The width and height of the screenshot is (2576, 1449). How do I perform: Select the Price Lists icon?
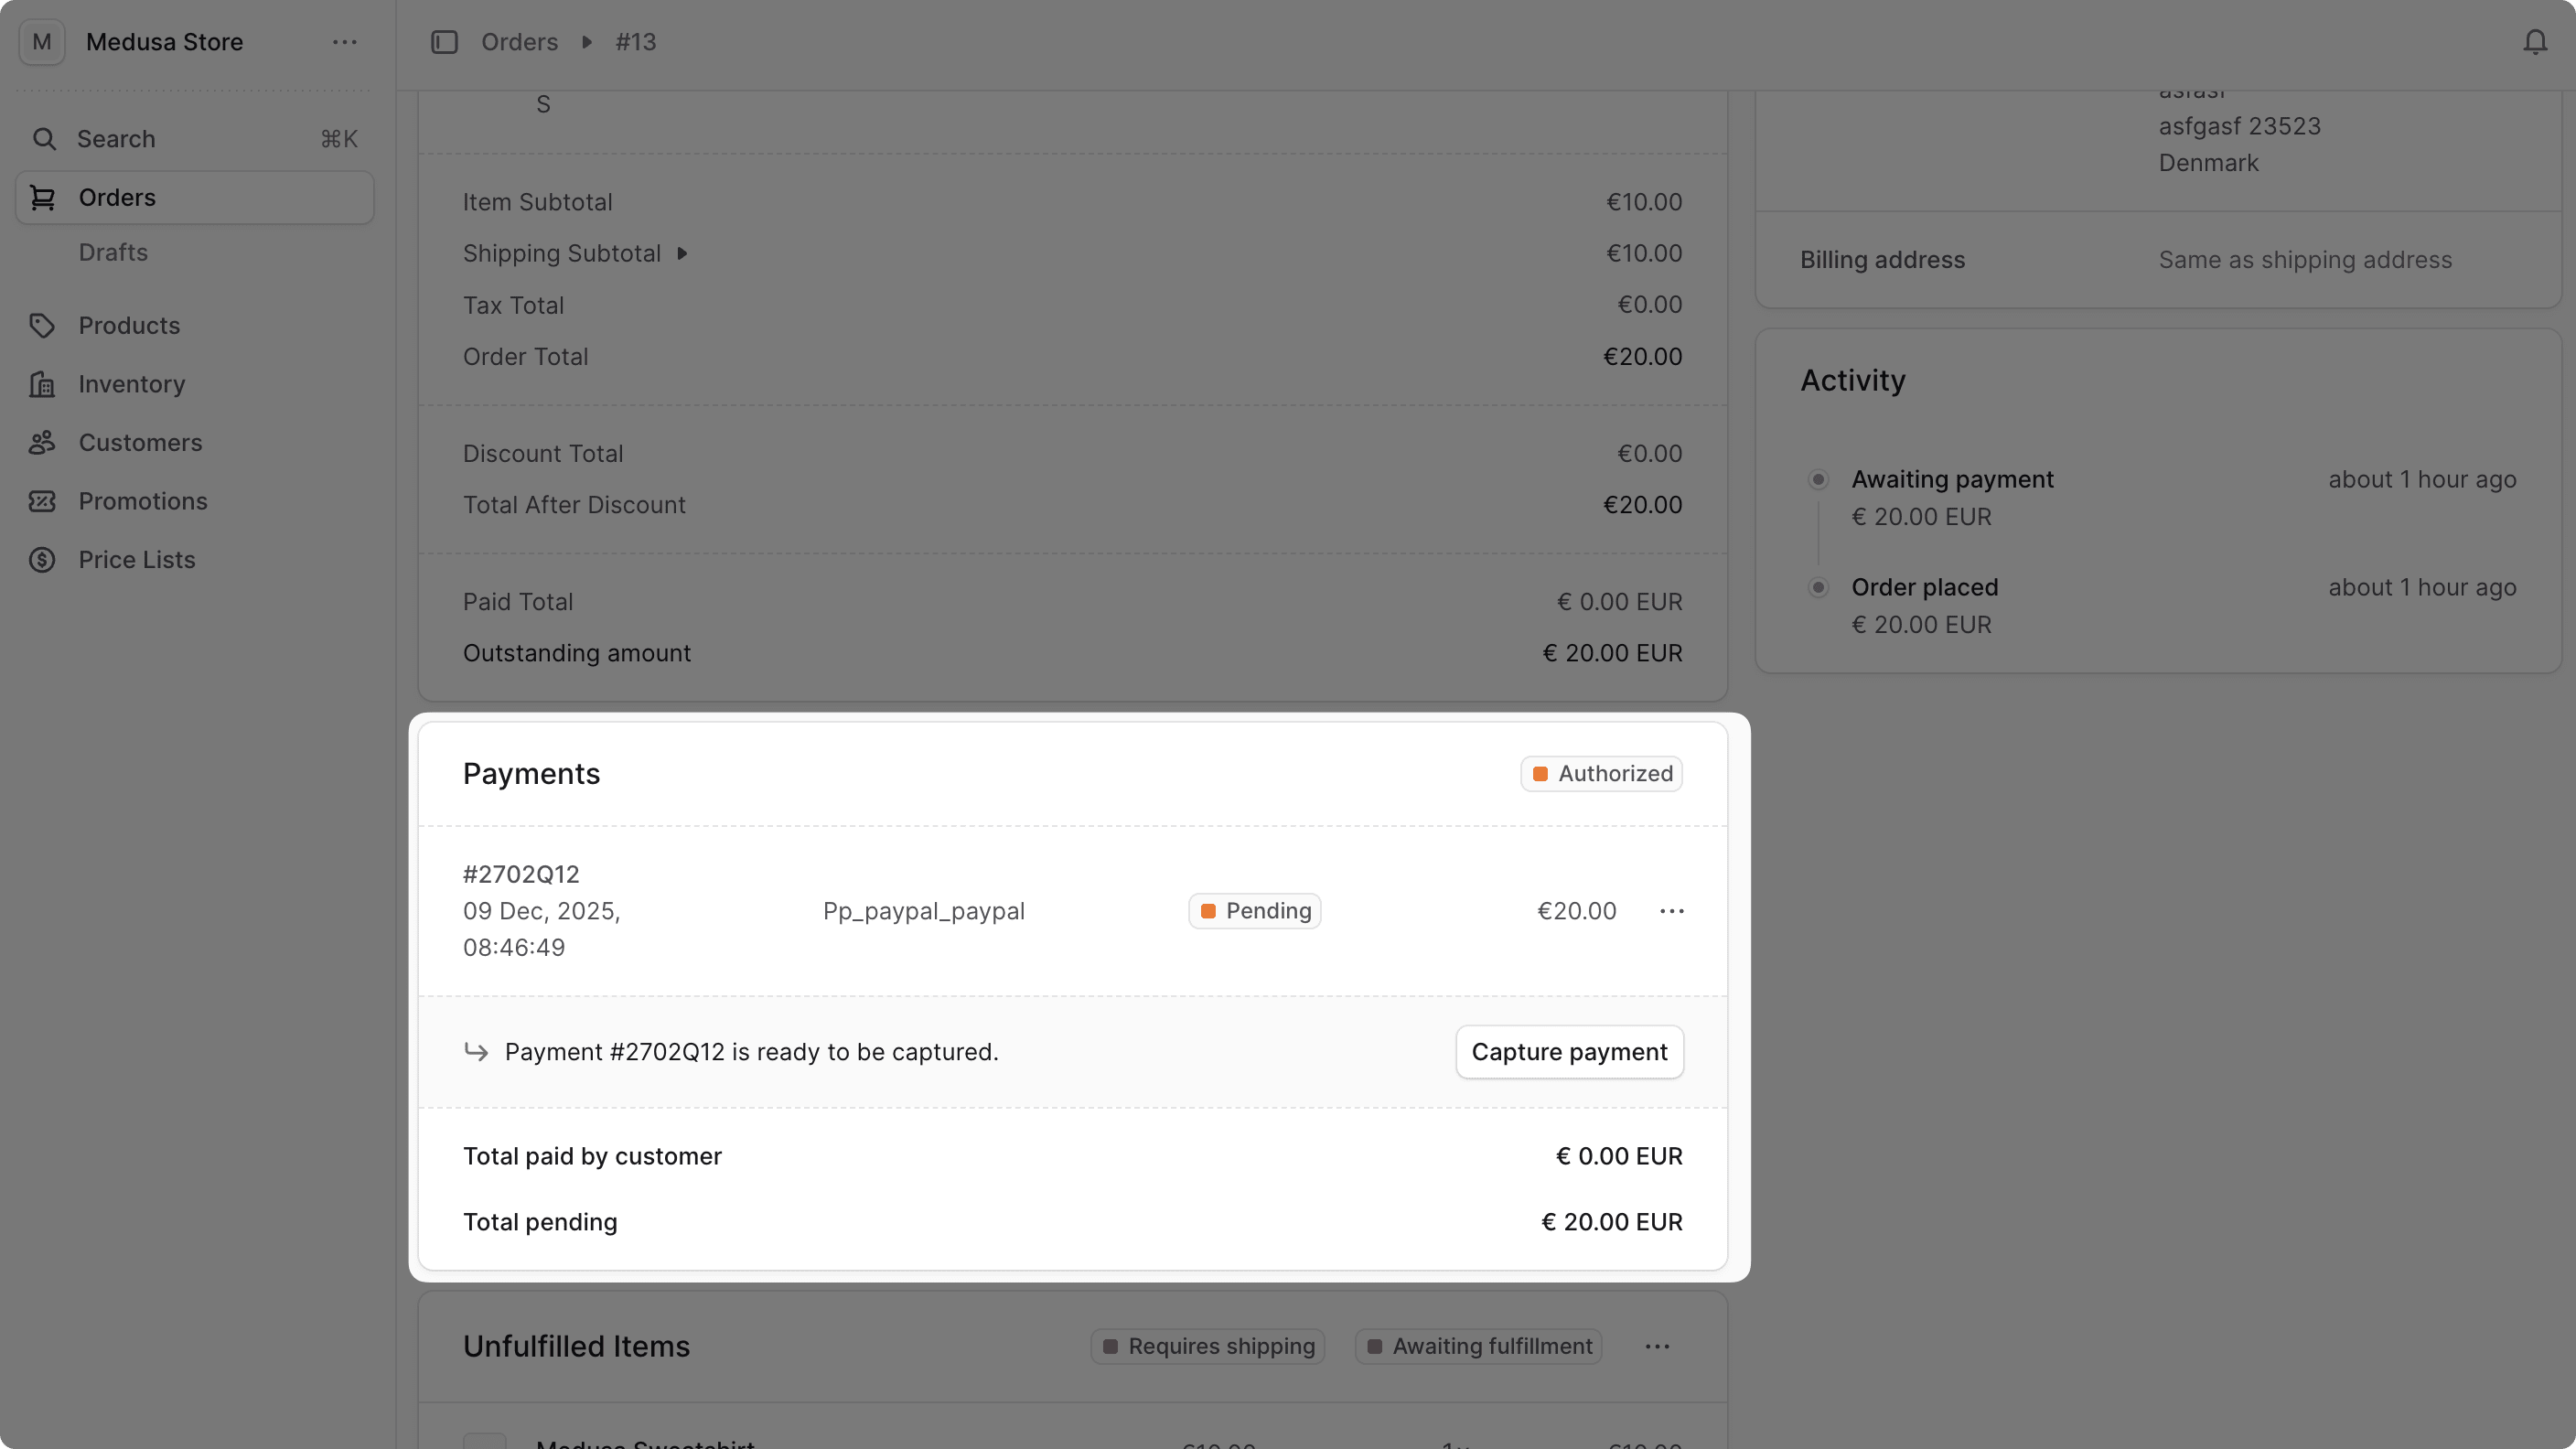(x=43, y=559)
